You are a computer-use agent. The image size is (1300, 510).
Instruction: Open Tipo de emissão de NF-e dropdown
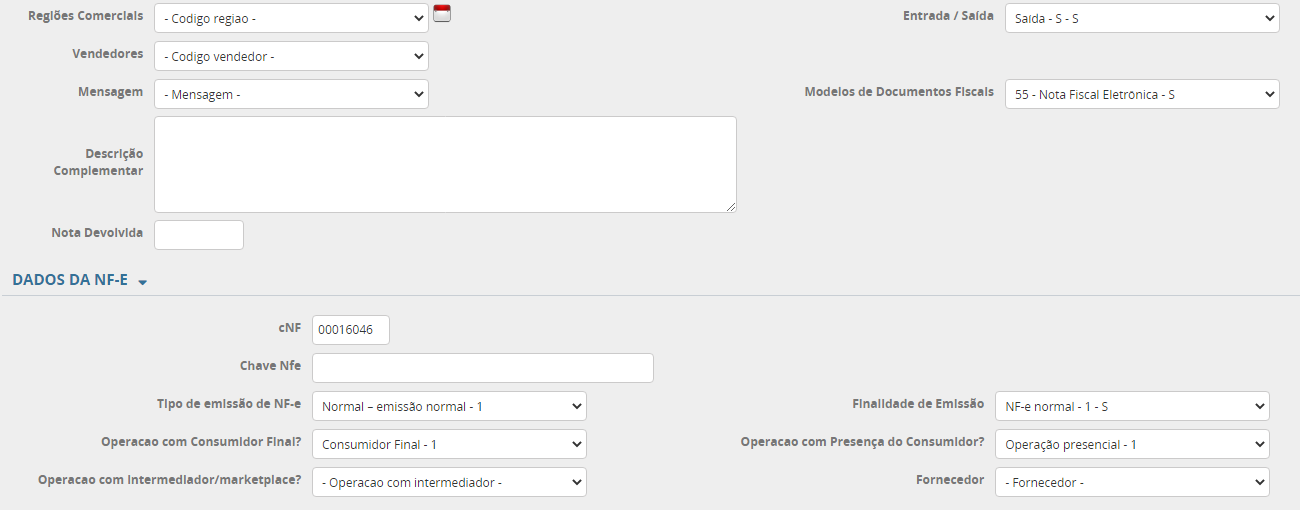(x=449, y=406)
